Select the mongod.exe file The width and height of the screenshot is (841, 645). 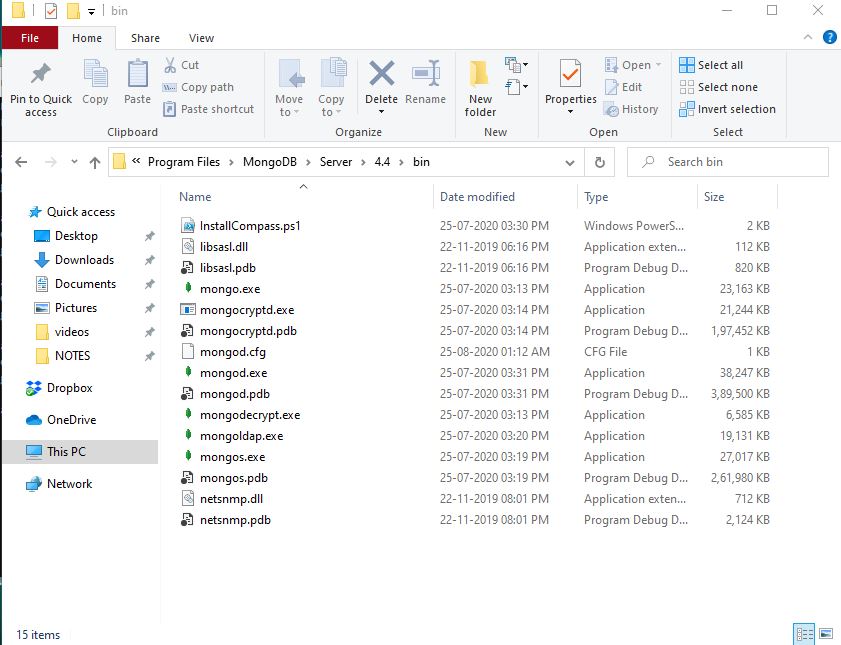[233, 373]
